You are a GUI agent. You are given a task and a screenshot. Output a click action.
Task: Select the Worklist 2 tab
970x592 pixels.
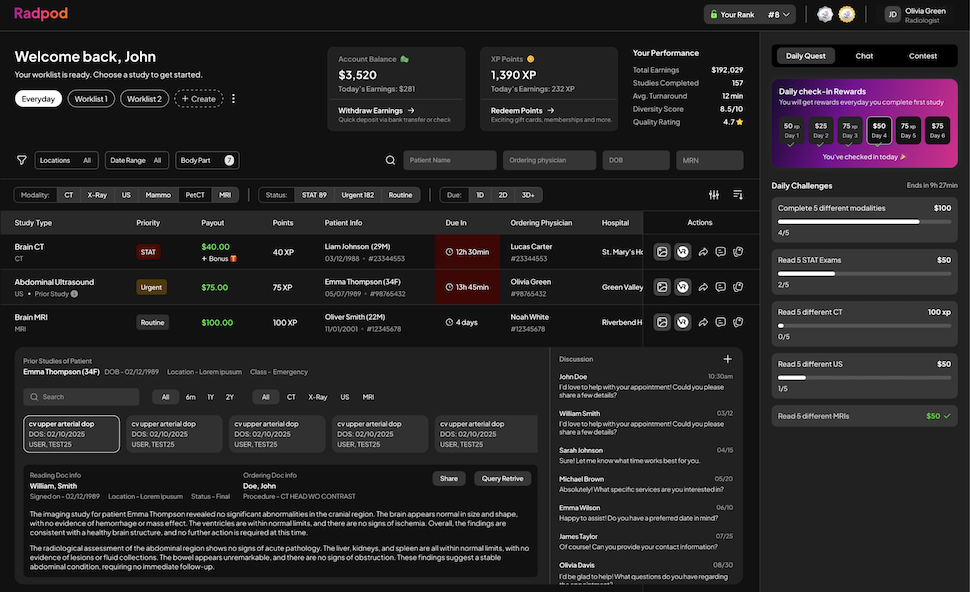pyautogui.click(x=144, y=99)
